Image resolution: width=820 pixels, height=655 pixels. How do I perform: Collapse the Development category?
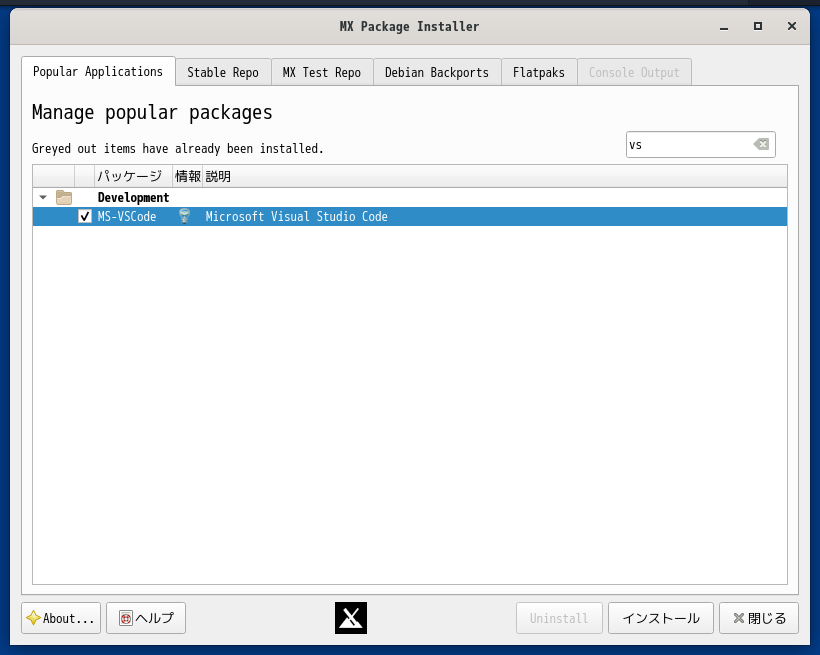43,197
